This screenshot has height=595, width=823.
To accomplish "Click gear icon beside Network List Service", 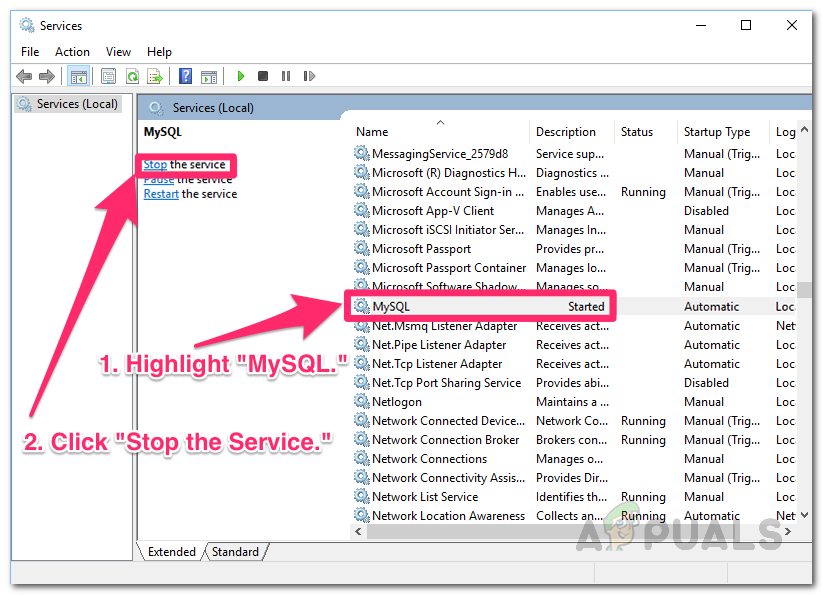I will [x=361, y=496].
